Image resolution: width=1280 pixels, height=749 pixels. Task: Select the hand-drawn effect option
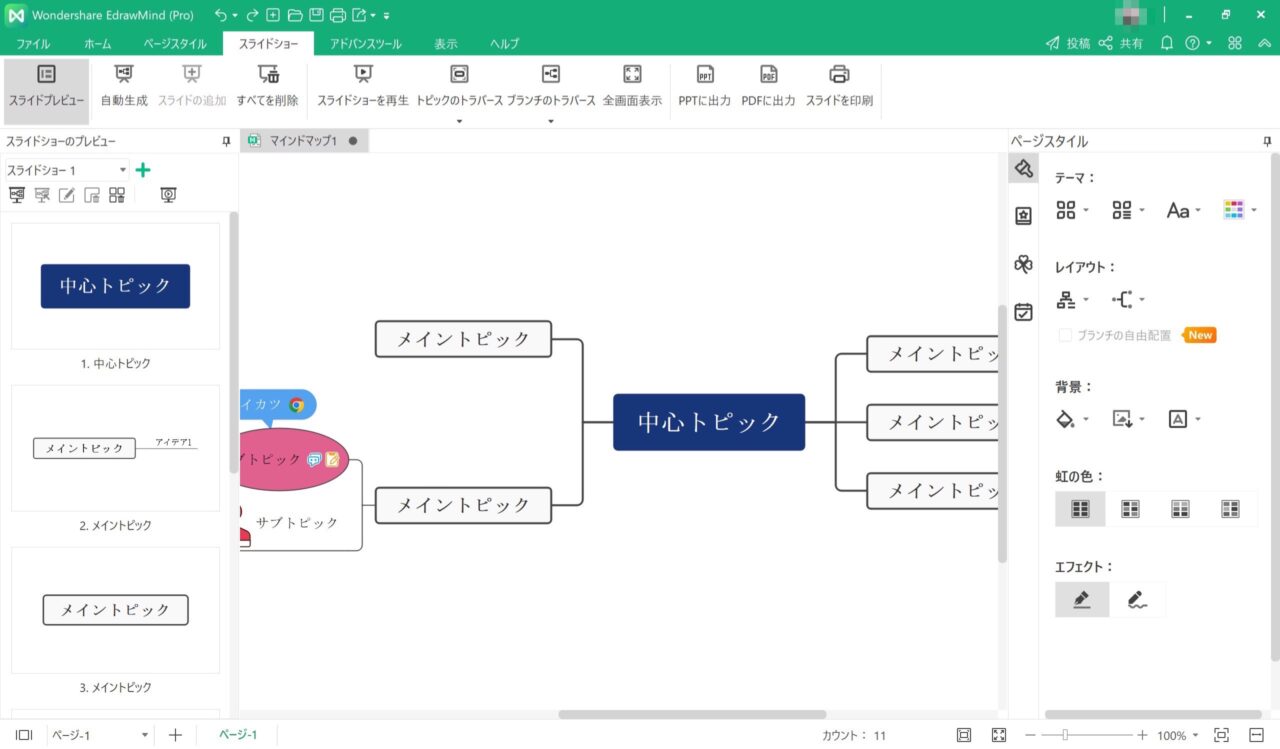coord(1137,599)
